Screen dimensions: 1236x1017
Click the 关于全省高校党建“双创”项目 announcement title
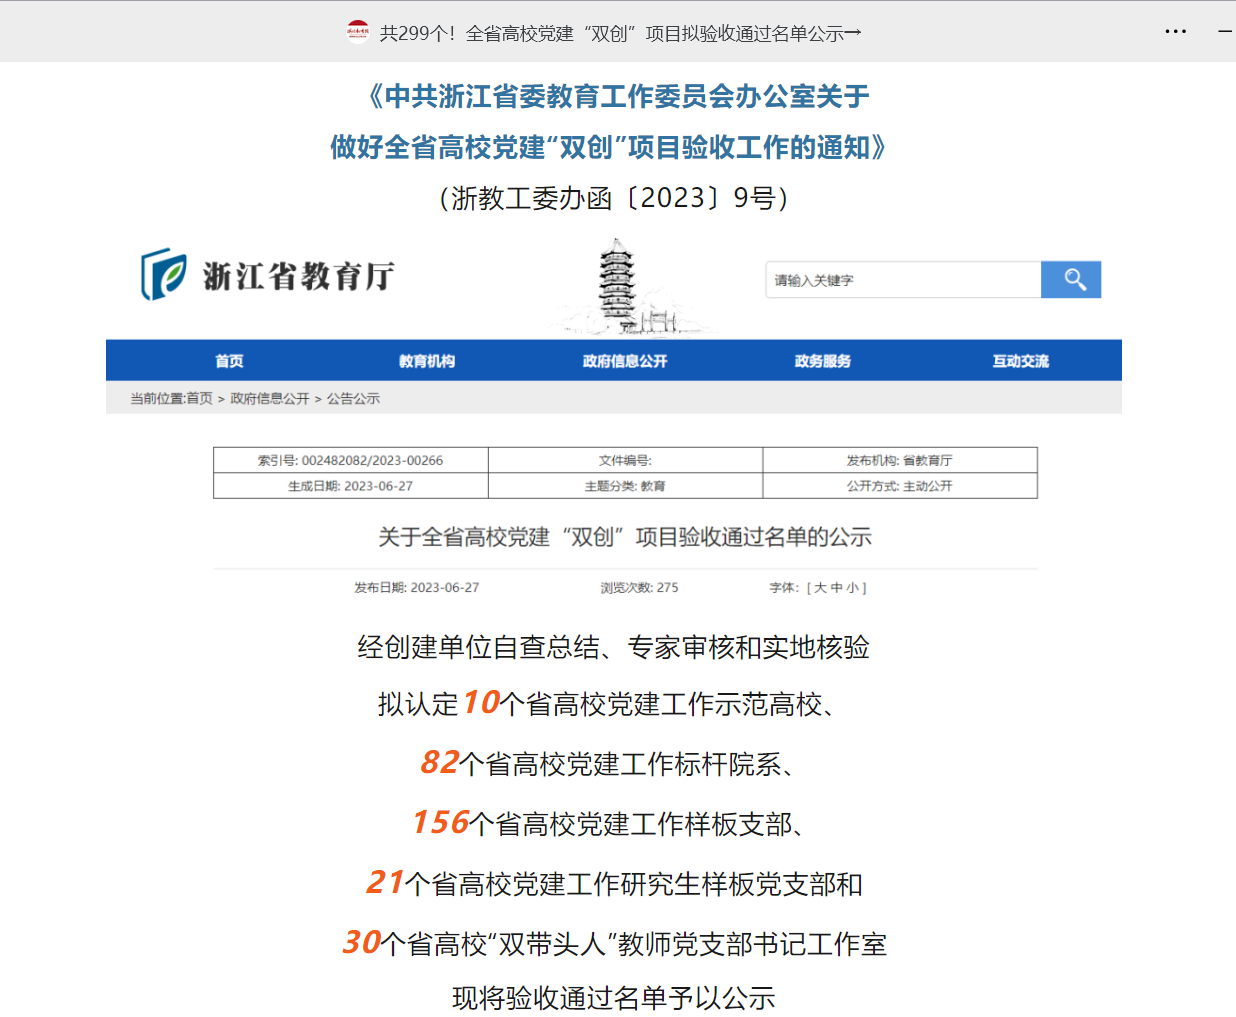coord(625,537)
